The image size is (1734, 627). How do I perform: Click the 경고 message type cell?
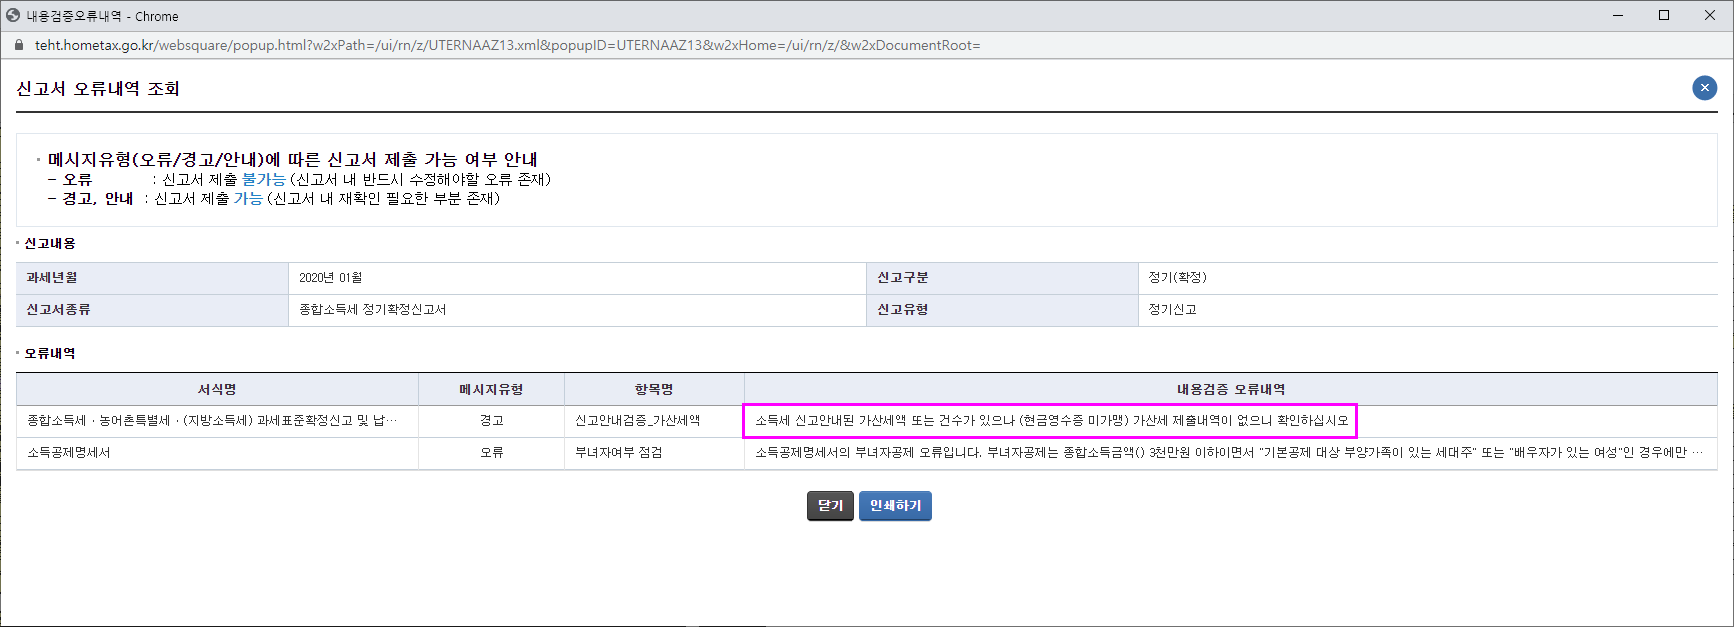click(491, 421)
